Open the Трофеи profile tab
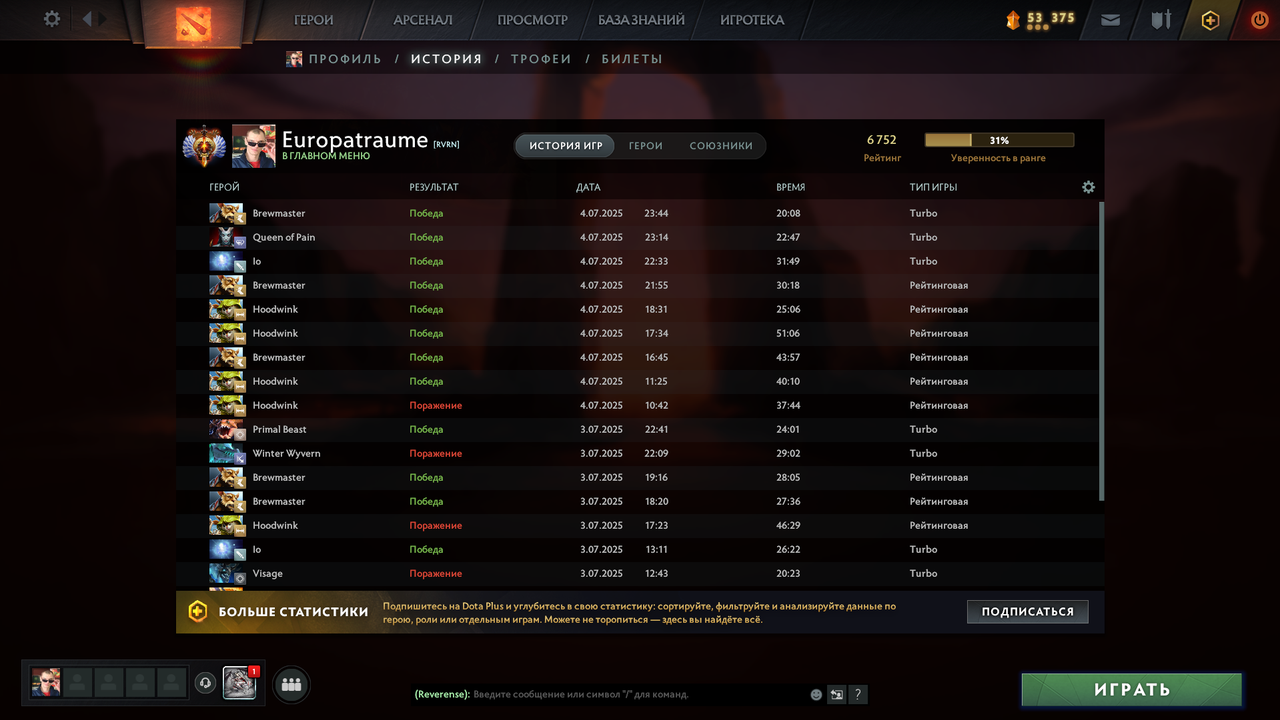 tap(541, 59)
